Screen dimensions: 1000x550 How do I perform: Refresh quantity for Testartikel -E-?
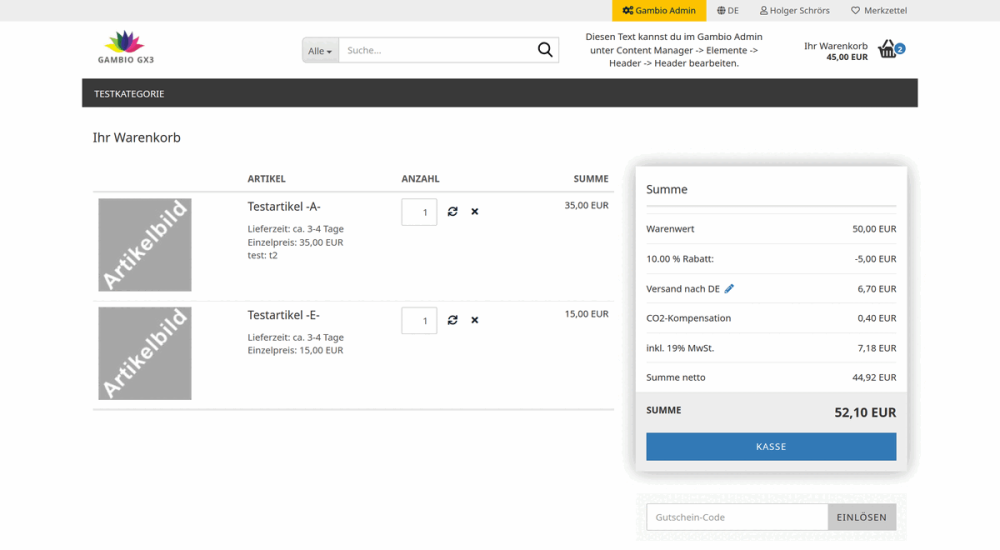[x=453, y=320]
